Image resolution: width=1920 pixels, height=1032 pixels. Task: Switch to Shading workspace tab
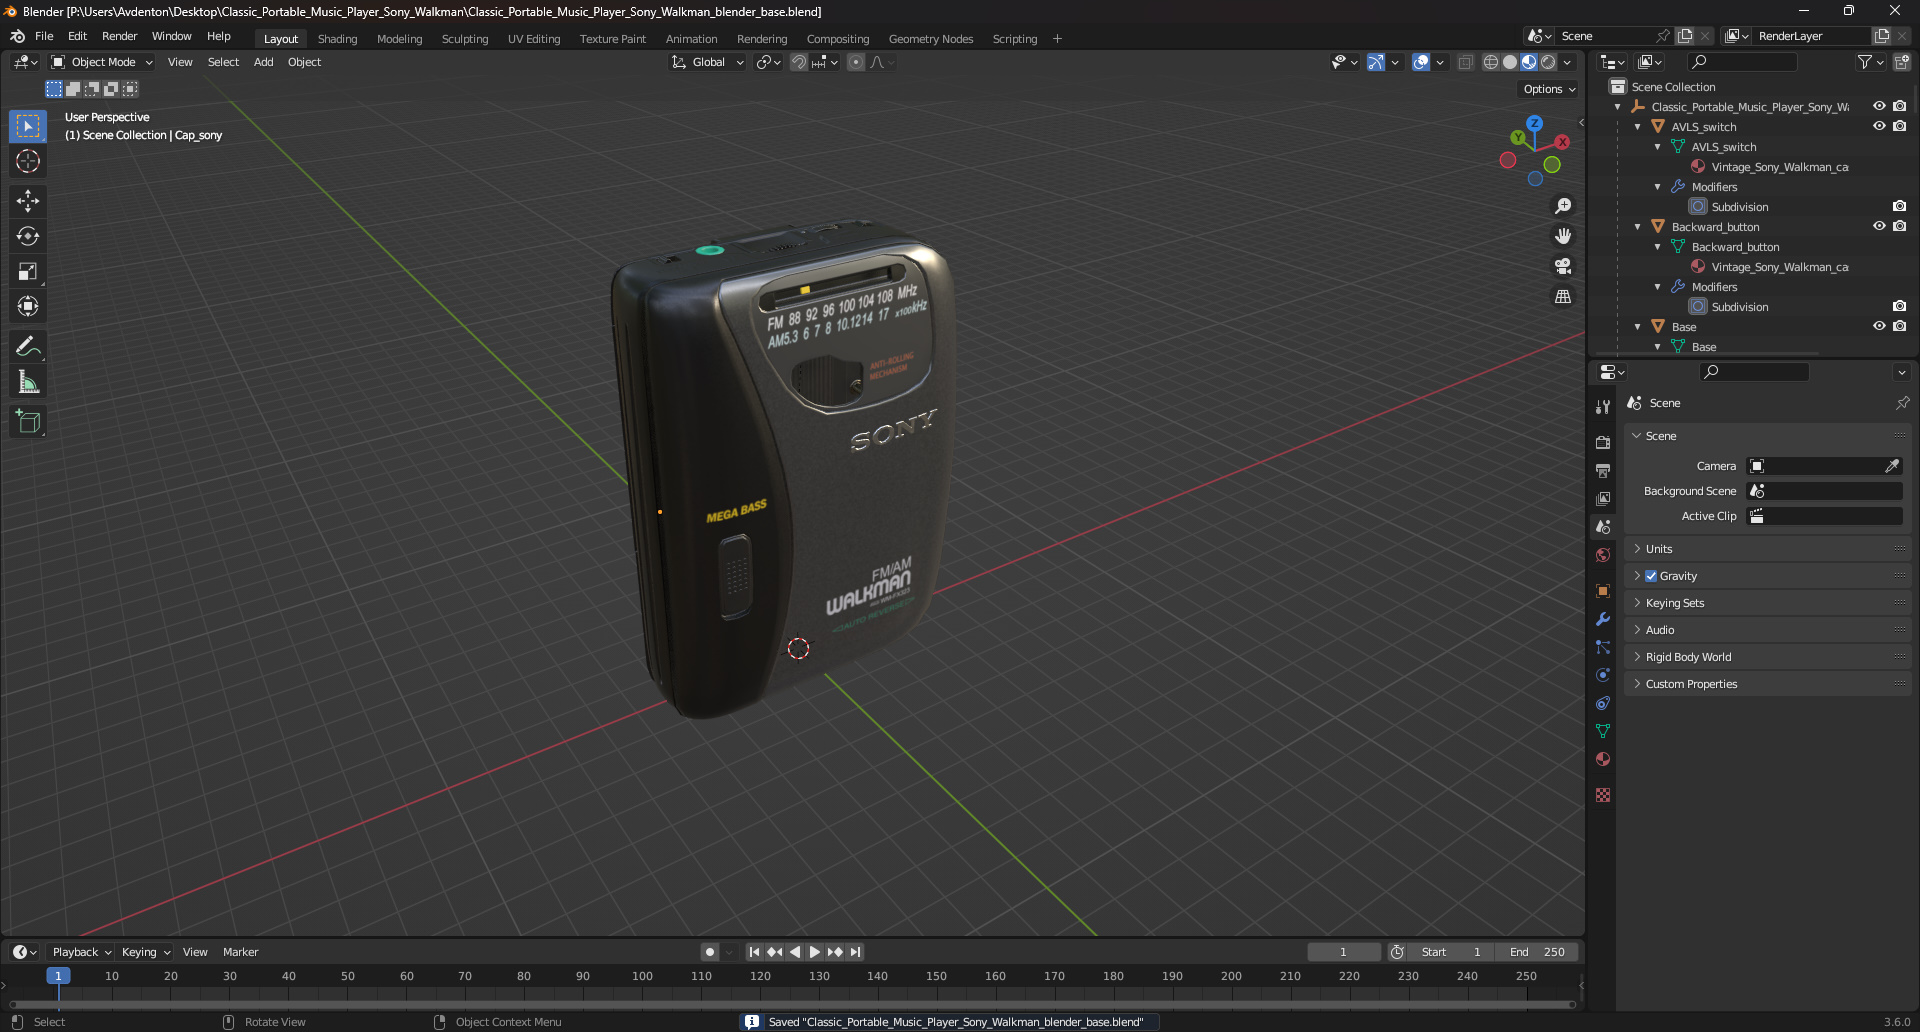(x=337, y=39)
